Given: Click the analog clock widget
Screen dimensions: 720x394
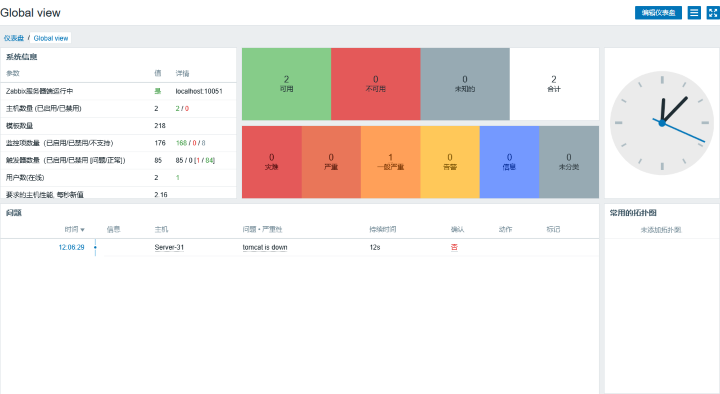Looking at the screenshot, I should tap(662, 123).
